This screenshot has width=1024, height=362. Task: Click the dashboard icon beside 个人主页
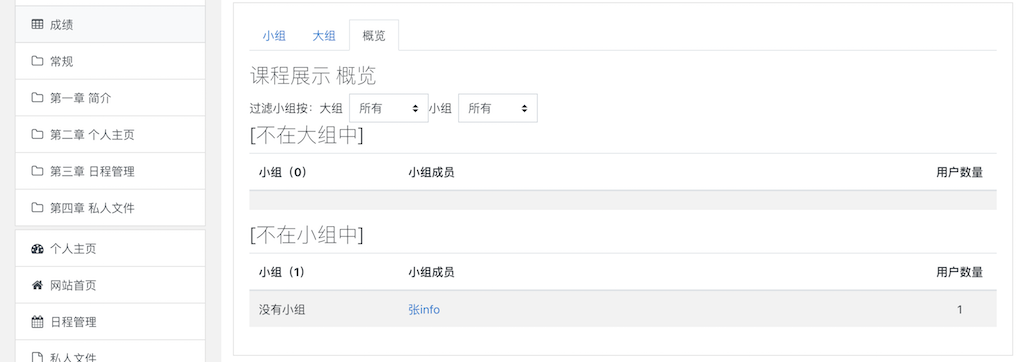pyautogui.click(x=37, y=249)
